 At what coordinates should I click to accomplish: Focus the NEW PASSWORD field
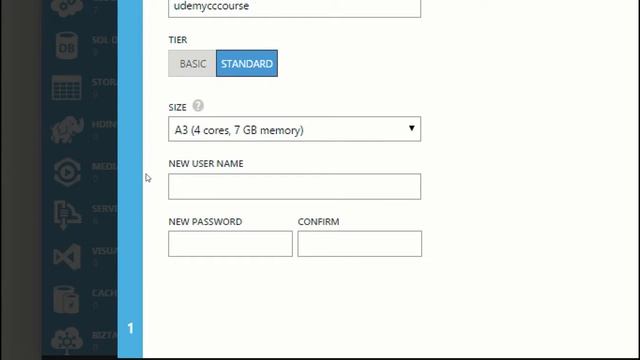point(230,244)
